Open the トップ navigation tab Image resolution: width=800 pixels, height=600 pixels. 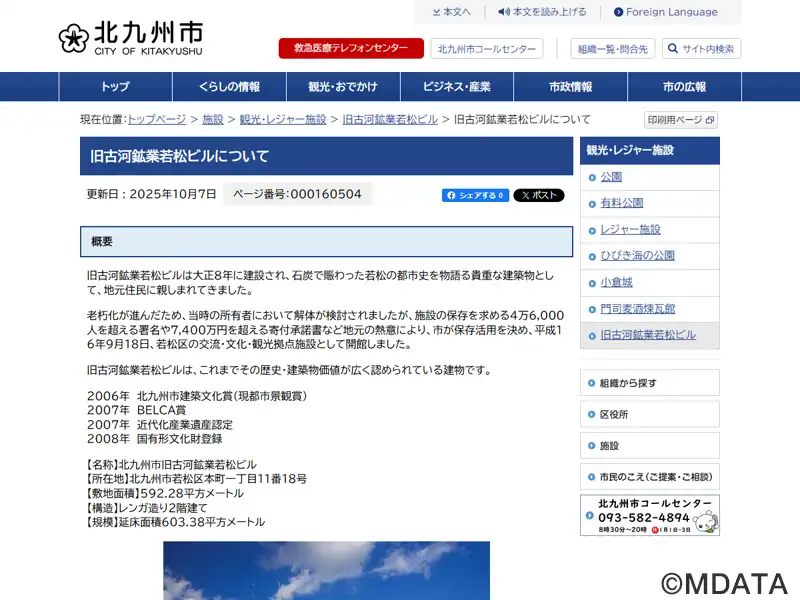pos(115,87)
